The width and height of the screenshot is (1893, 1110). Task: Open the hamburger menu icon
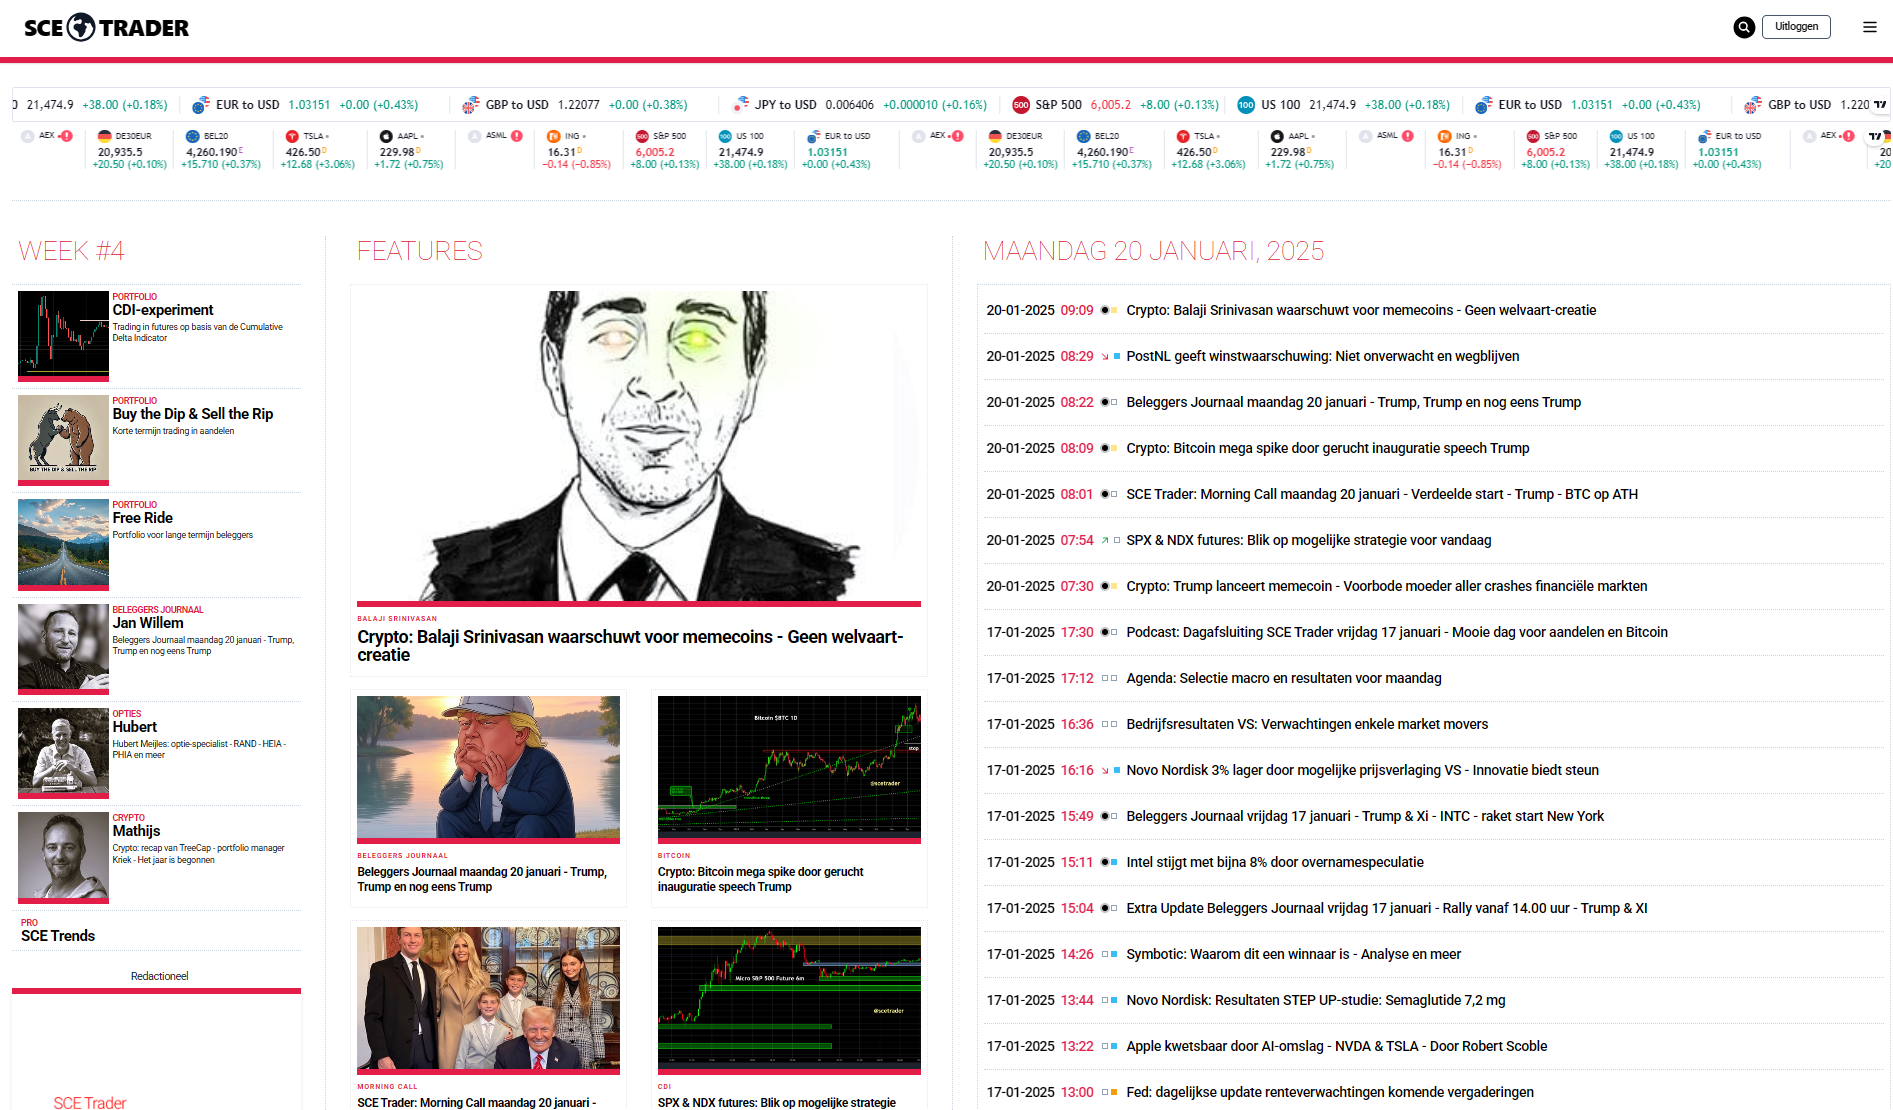tap(1870, 27)
